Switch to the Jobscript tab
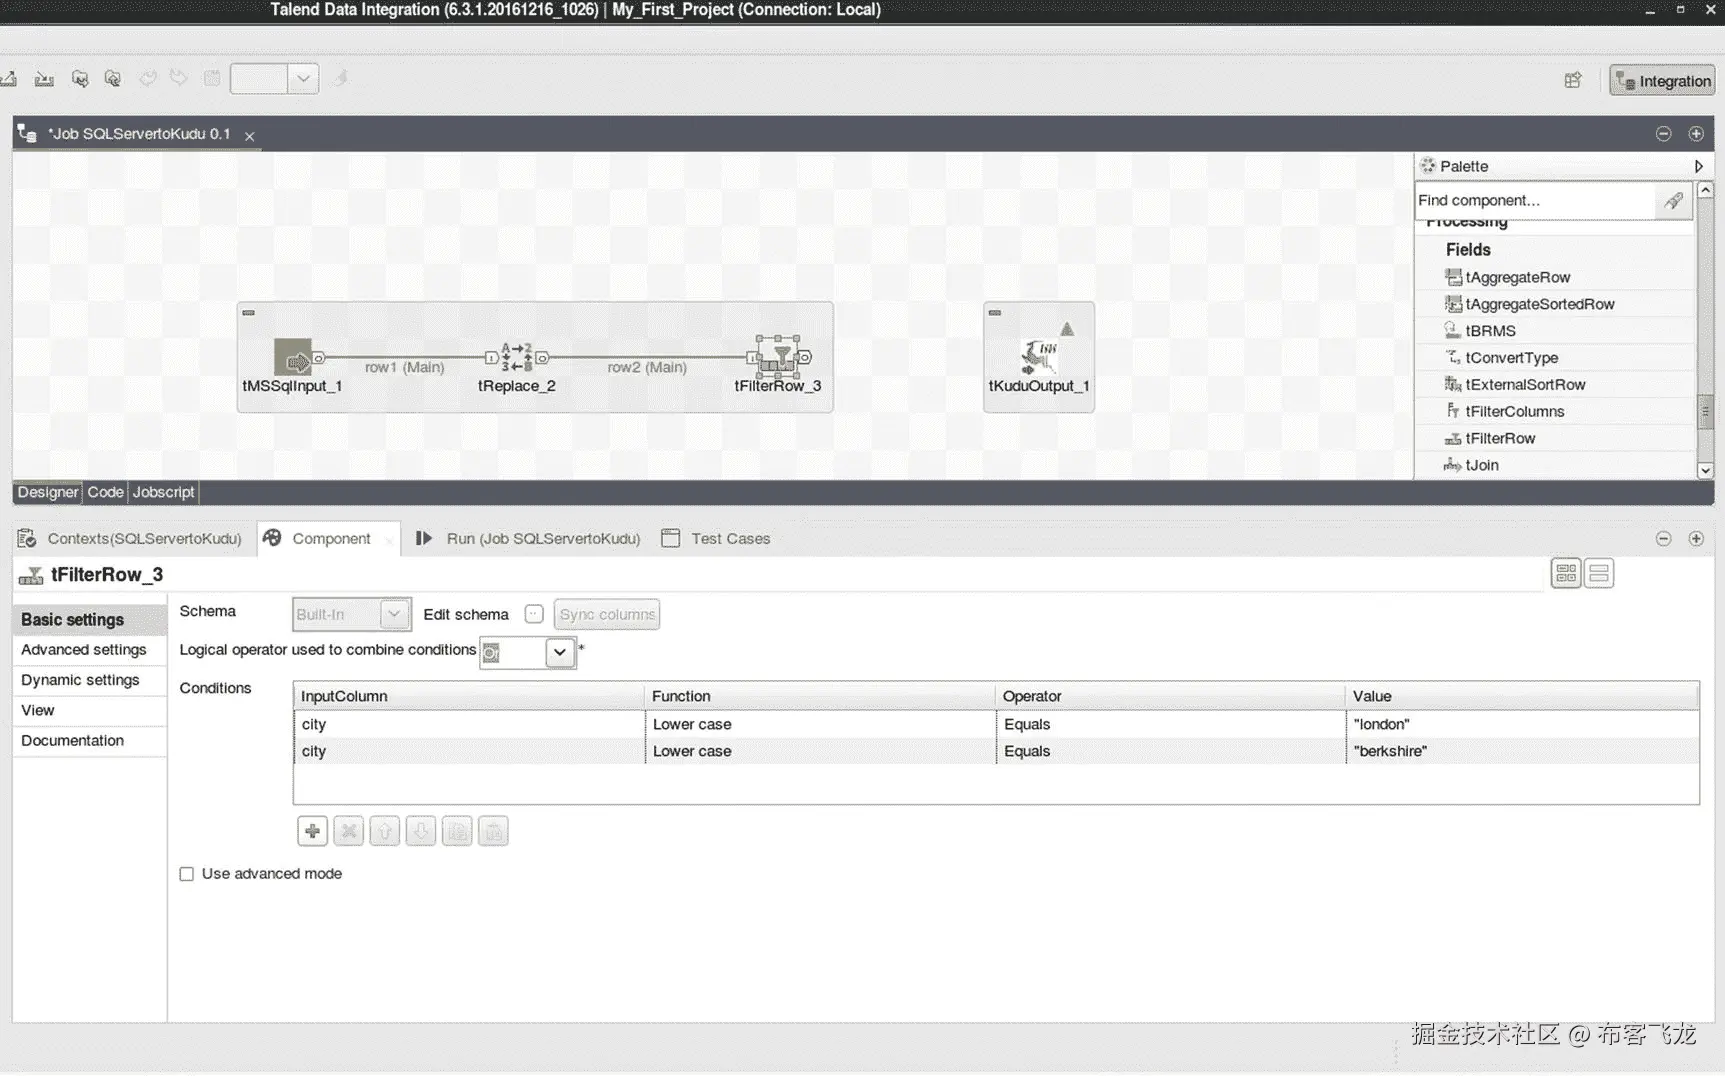 [164, 492]
